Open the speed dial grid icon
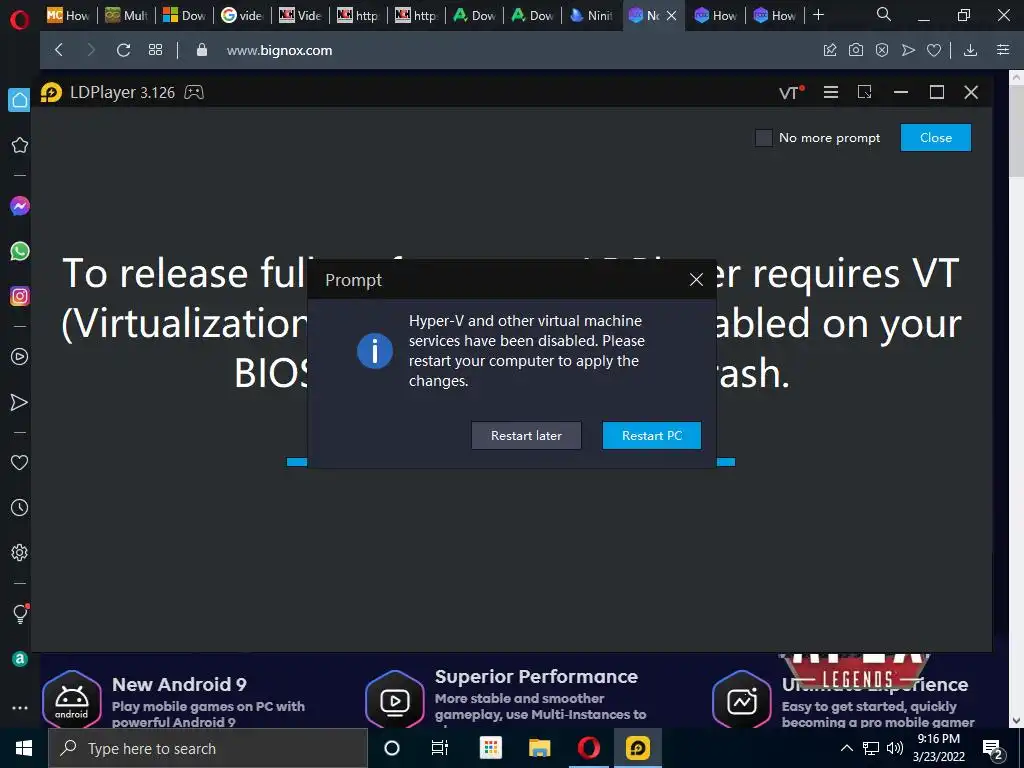Viewport: 1024px width, 768px height. (x=155, y=50)
